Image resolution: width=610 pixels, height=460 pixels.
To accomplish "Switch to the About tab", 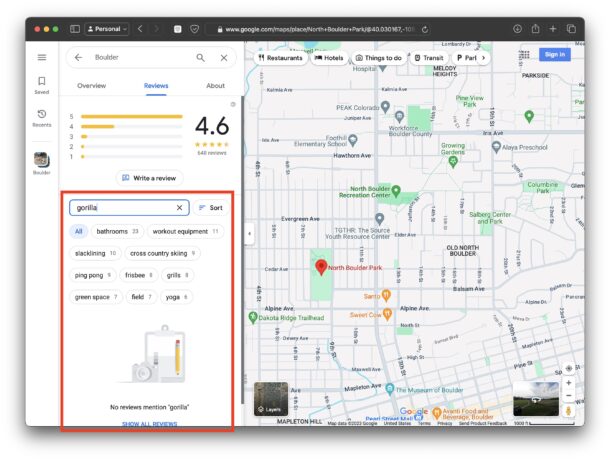I will [x=215, y=86].
